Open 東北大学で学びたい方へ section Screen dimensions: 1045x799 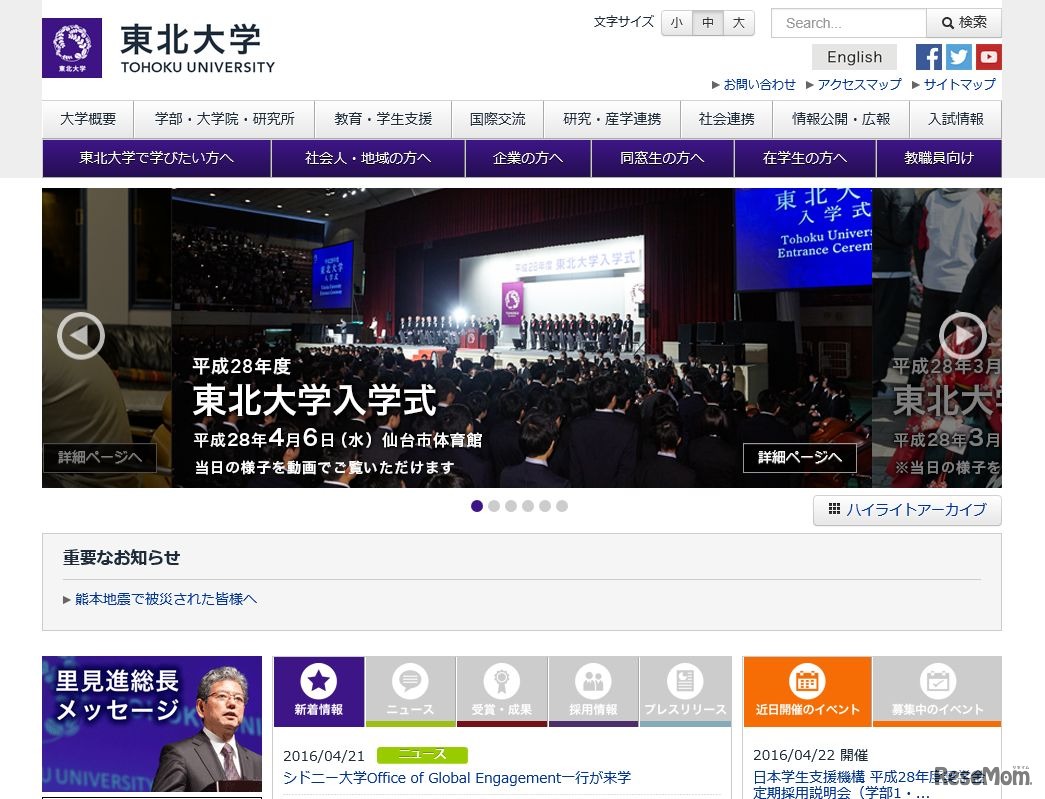coord(157,158)
